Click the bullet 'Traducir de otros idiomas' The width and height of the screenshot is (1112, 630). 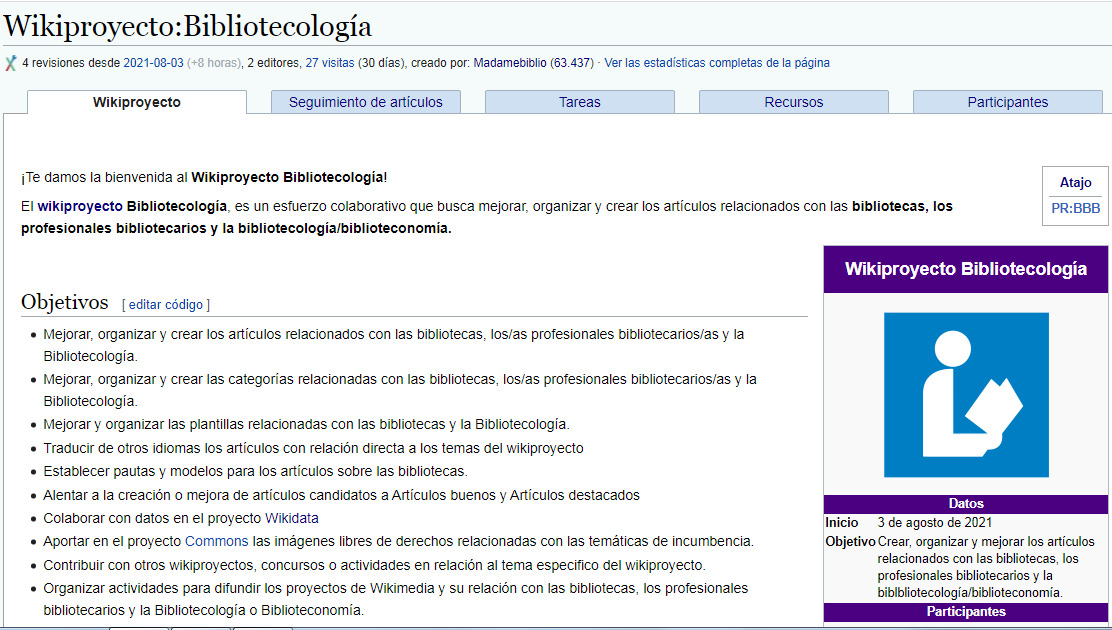(313, 448)
